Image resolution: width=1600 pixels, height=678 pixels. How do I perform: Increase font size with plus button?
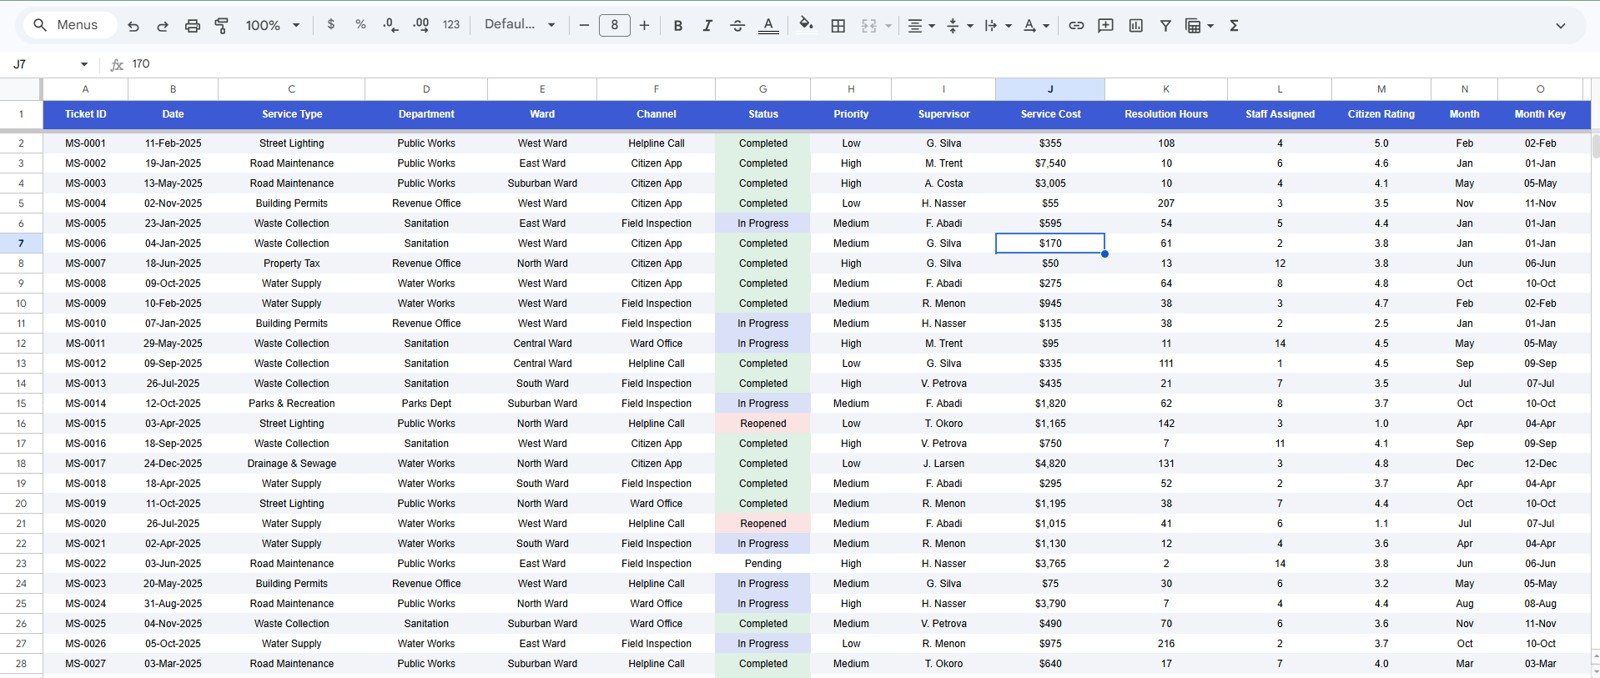coord(644,25)
